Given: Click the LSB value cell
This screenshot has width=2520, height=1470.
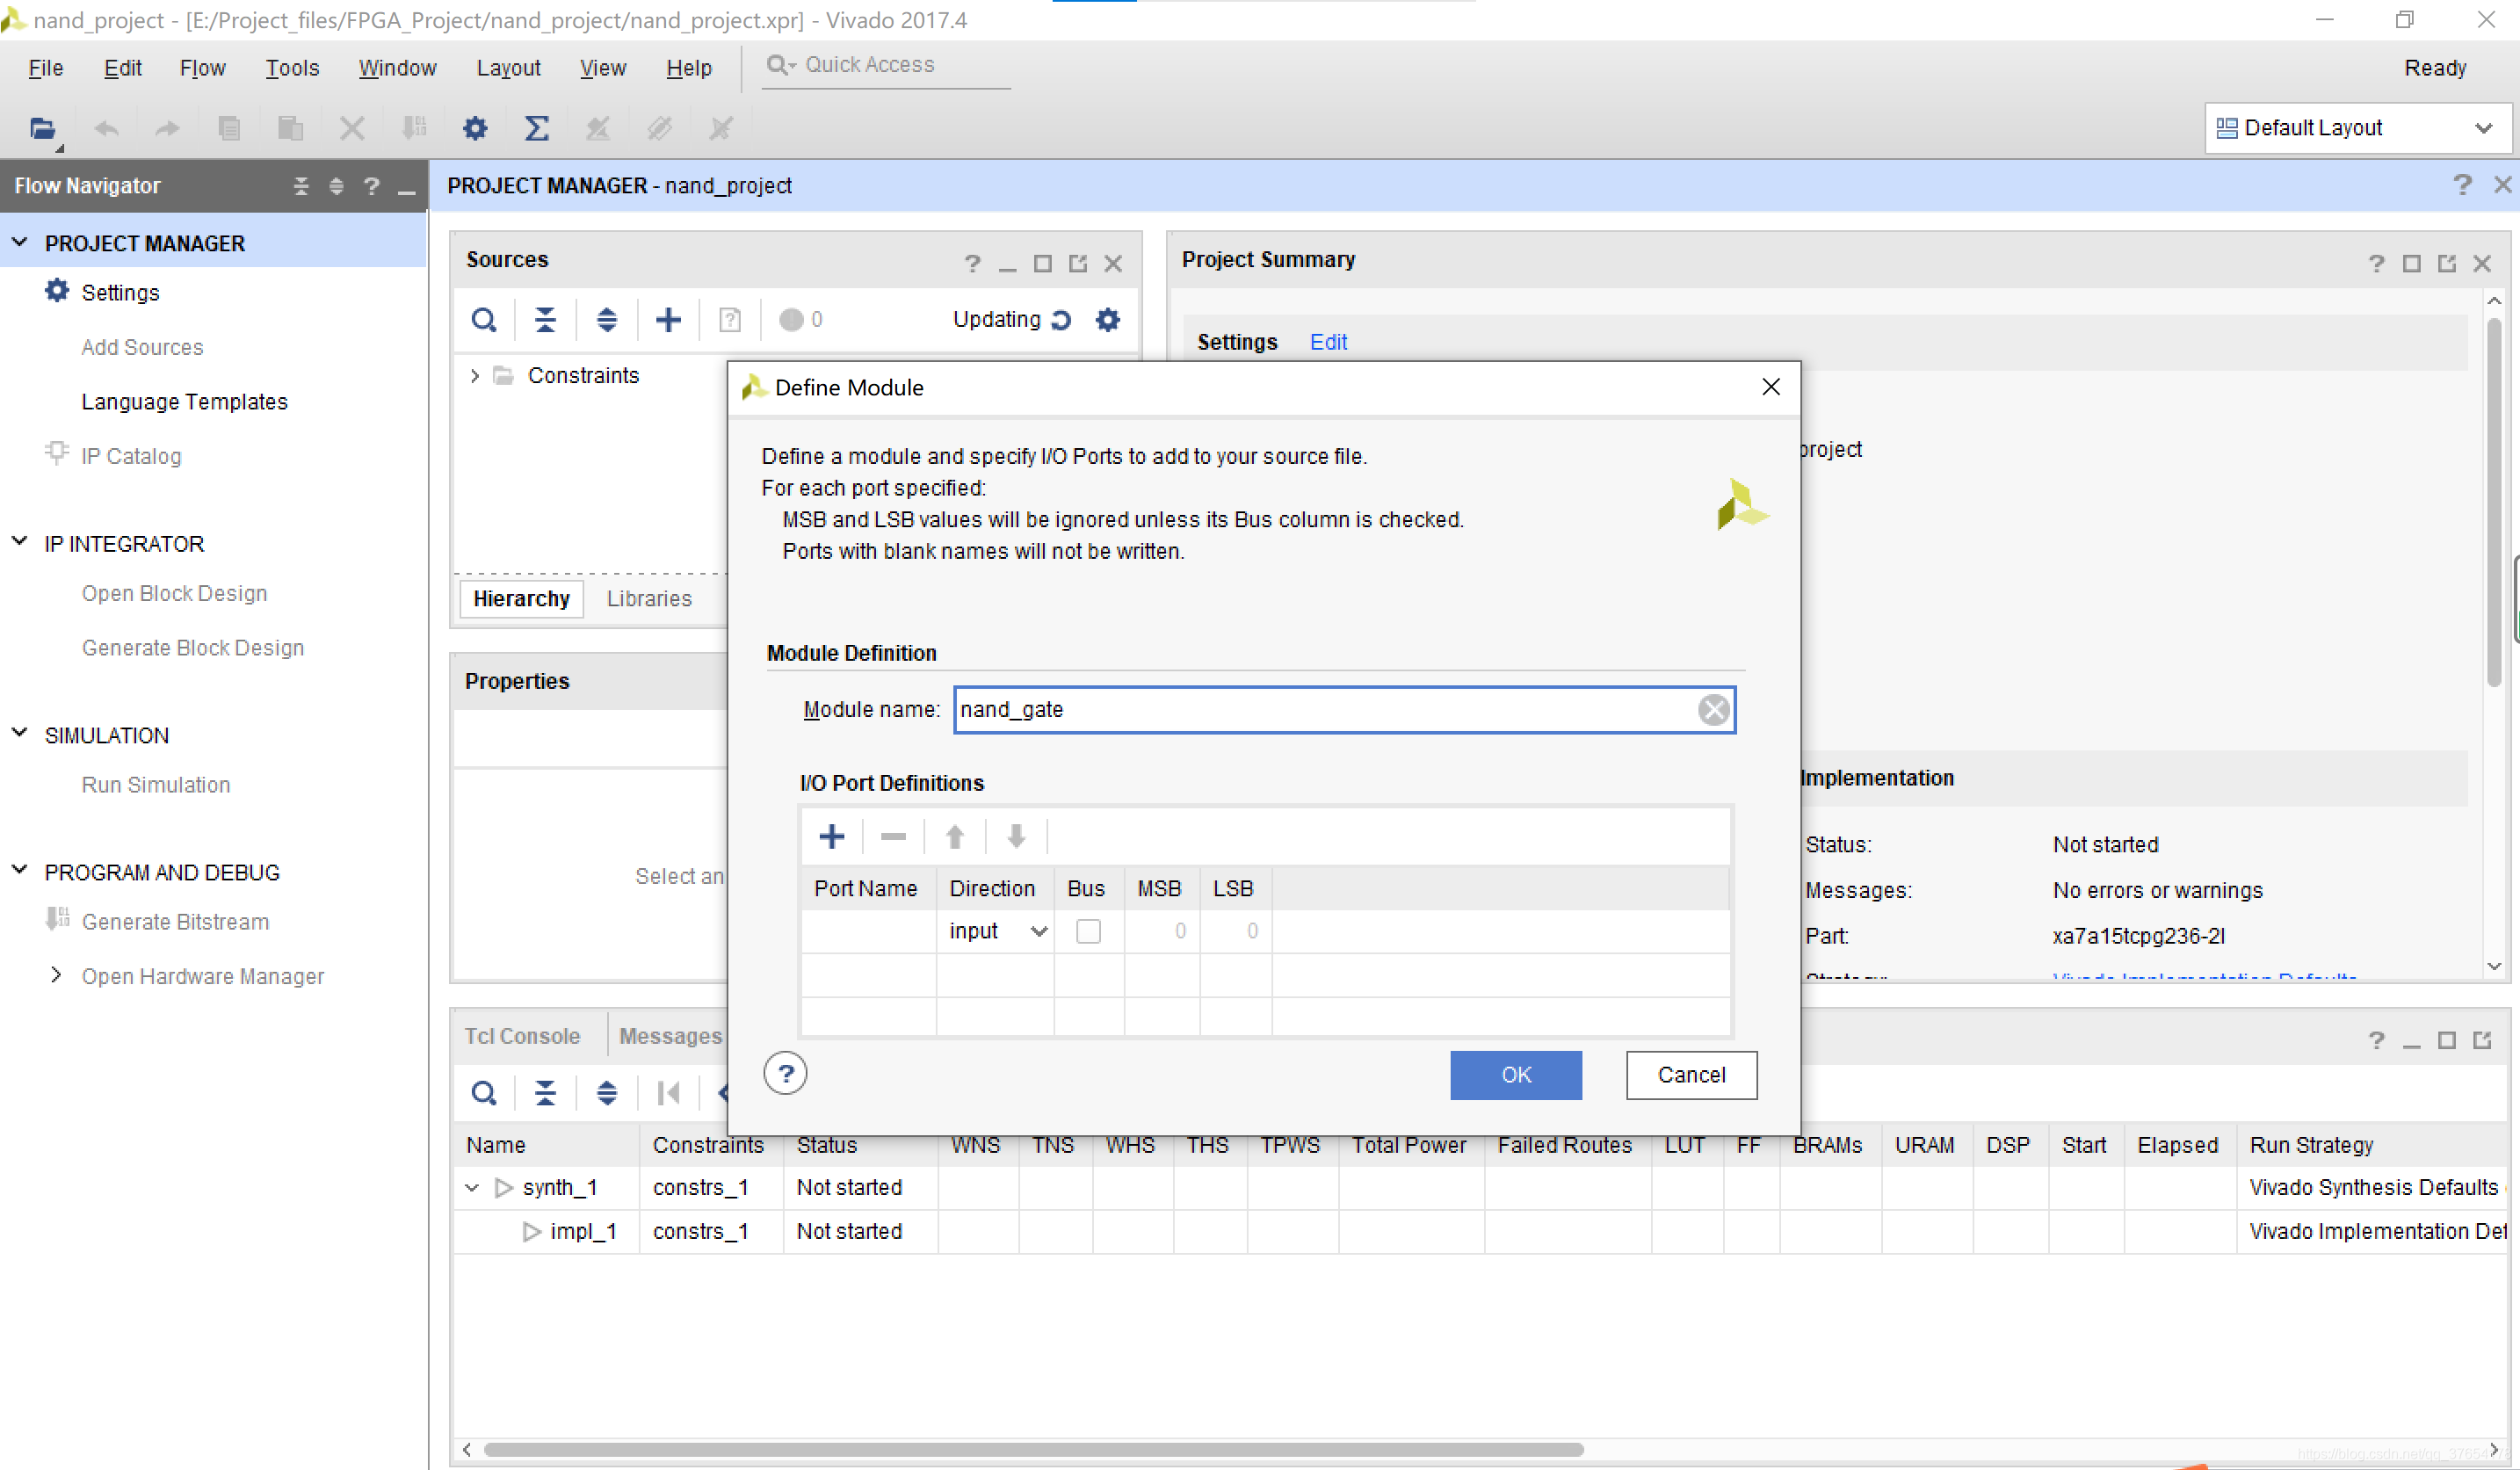Looking at the screenshot, I should (x=1235, y=931).
